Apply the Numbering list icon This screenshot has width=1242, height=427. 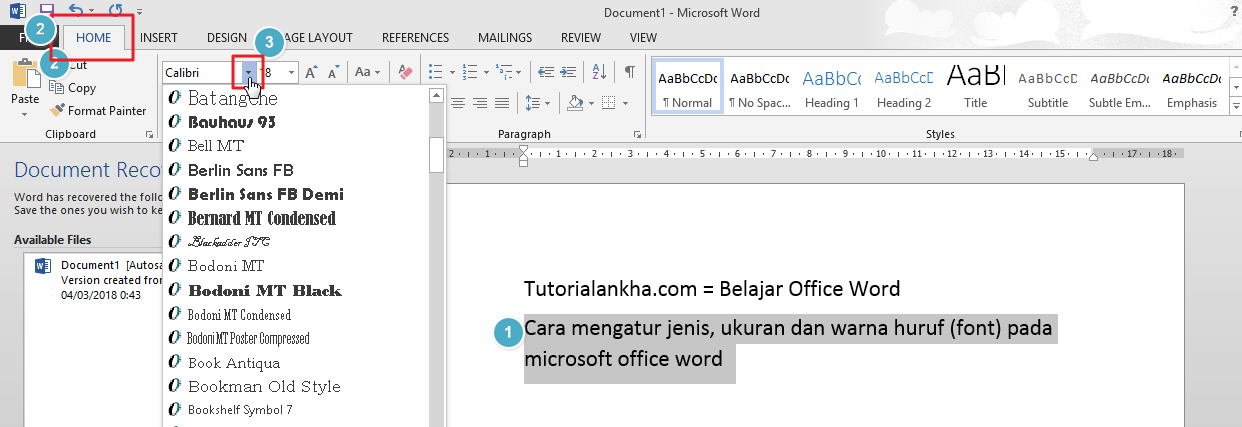tap(470, 72)
